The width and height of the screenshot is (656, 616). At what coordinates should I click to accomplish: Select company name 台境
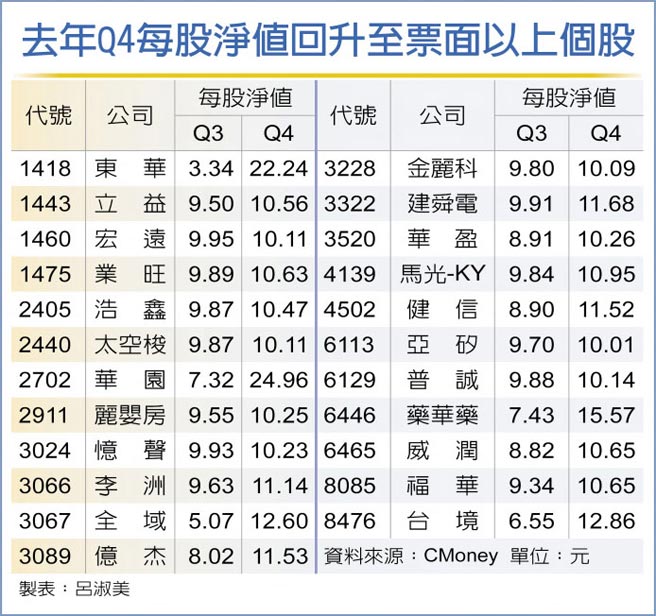click(443, 521)
